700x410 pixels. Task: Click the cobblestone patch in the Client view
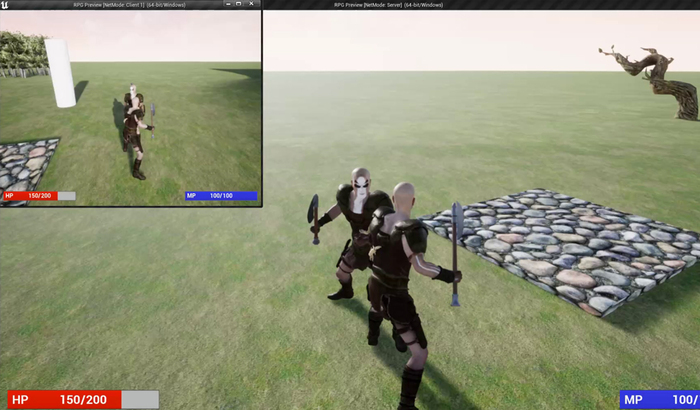pyautogui.click(x=25, y=164)
